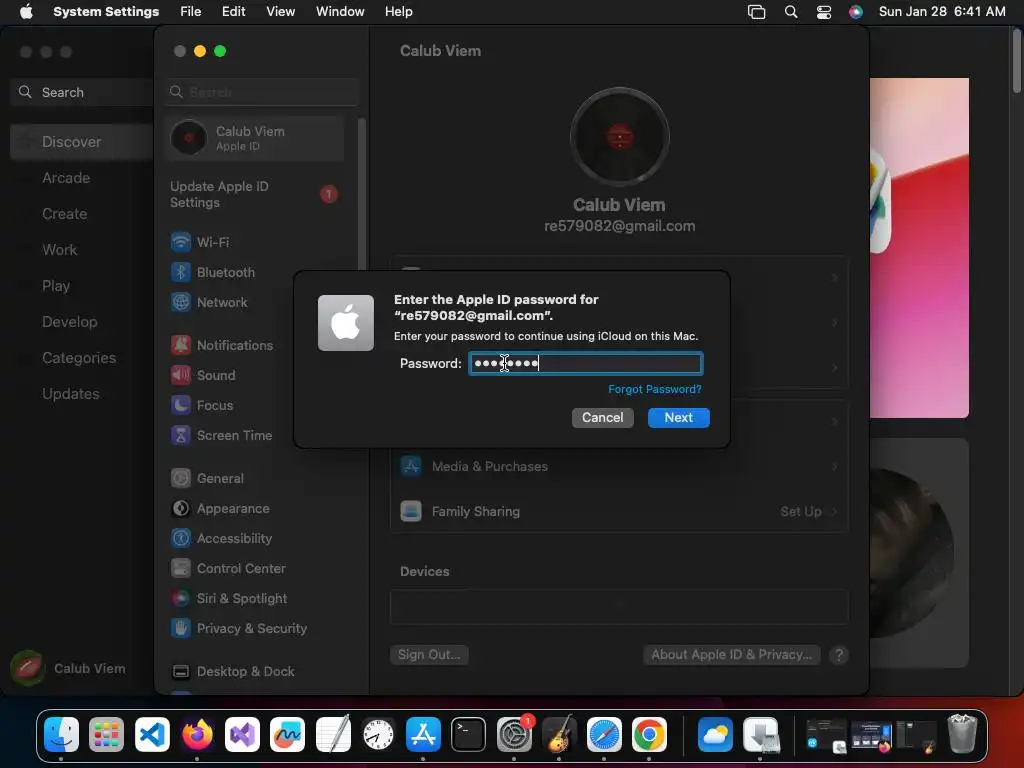
Task: Select Calub Viem Apple ID in the sidebar
Action: 255,138
